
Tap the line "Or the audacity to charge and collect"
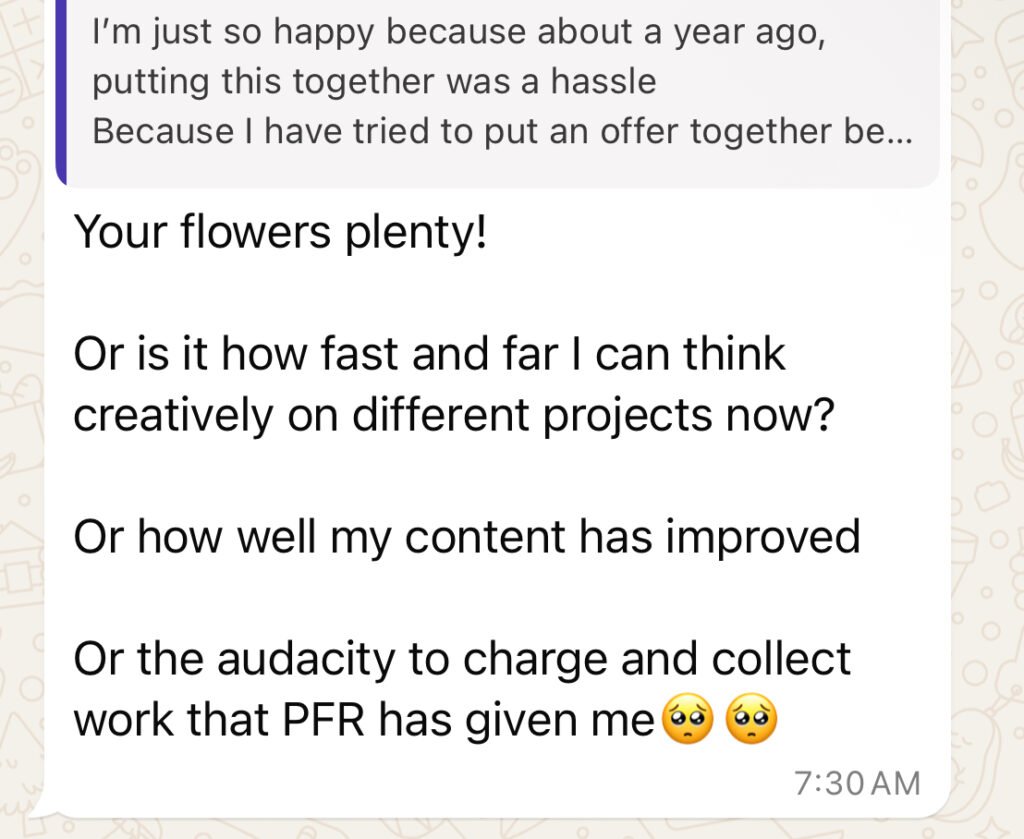tap(462, 659)
